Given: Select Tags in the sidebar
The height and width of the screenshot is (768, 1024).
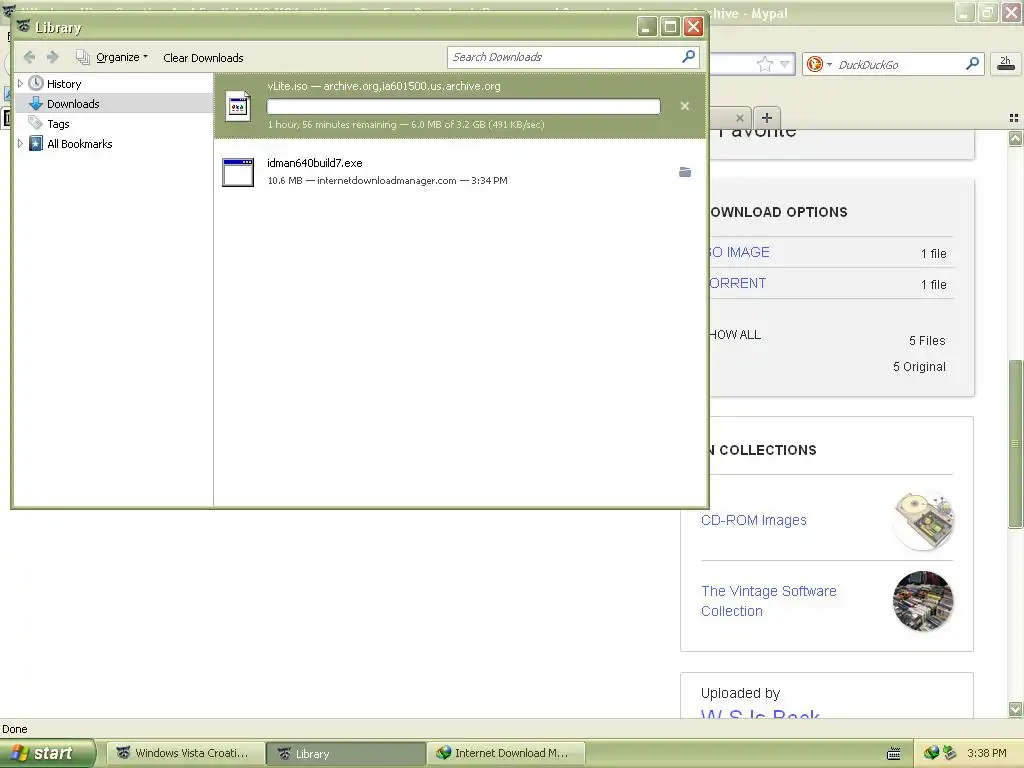Looking at the screenshot, I should coord(58,124).
